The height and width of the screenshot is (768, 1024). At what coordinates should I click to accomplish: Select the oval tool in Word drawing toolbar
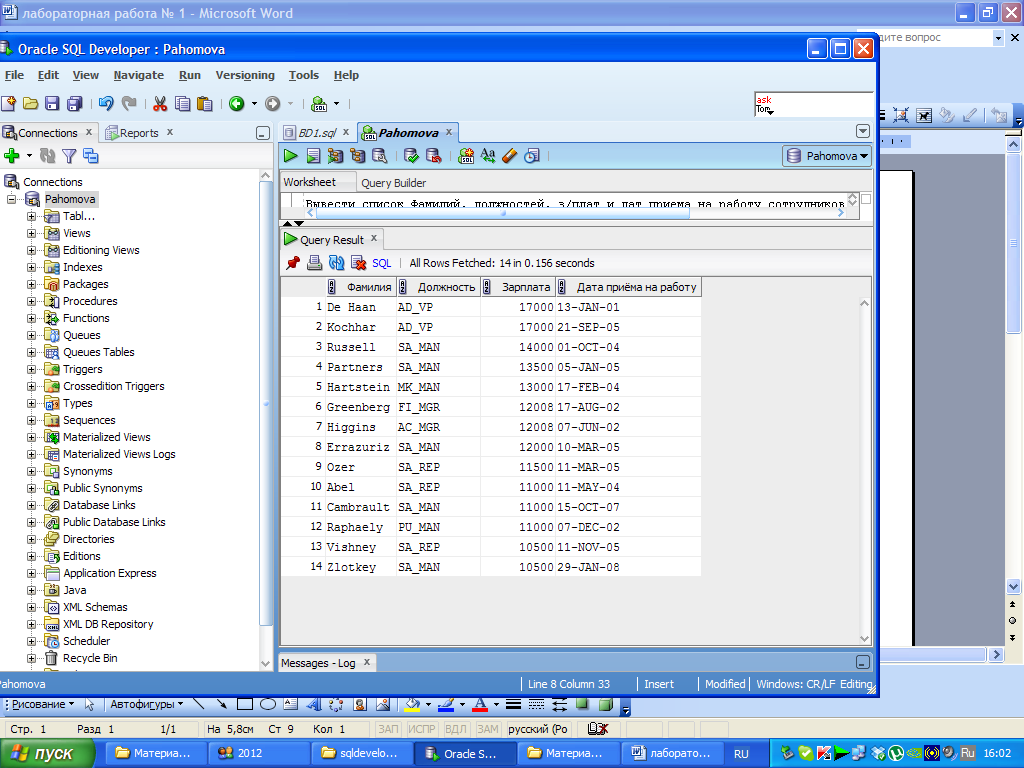click(268, 704)
